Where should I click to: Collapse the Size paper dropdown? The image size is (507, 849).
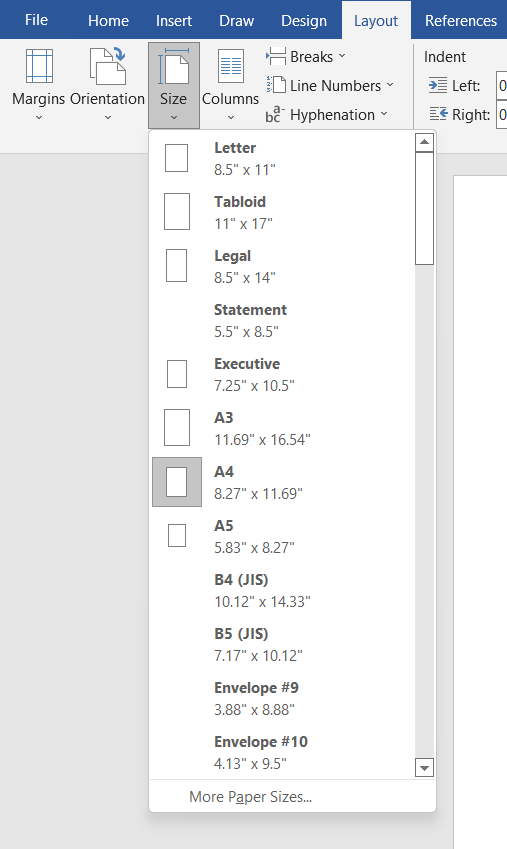[174, 86]
